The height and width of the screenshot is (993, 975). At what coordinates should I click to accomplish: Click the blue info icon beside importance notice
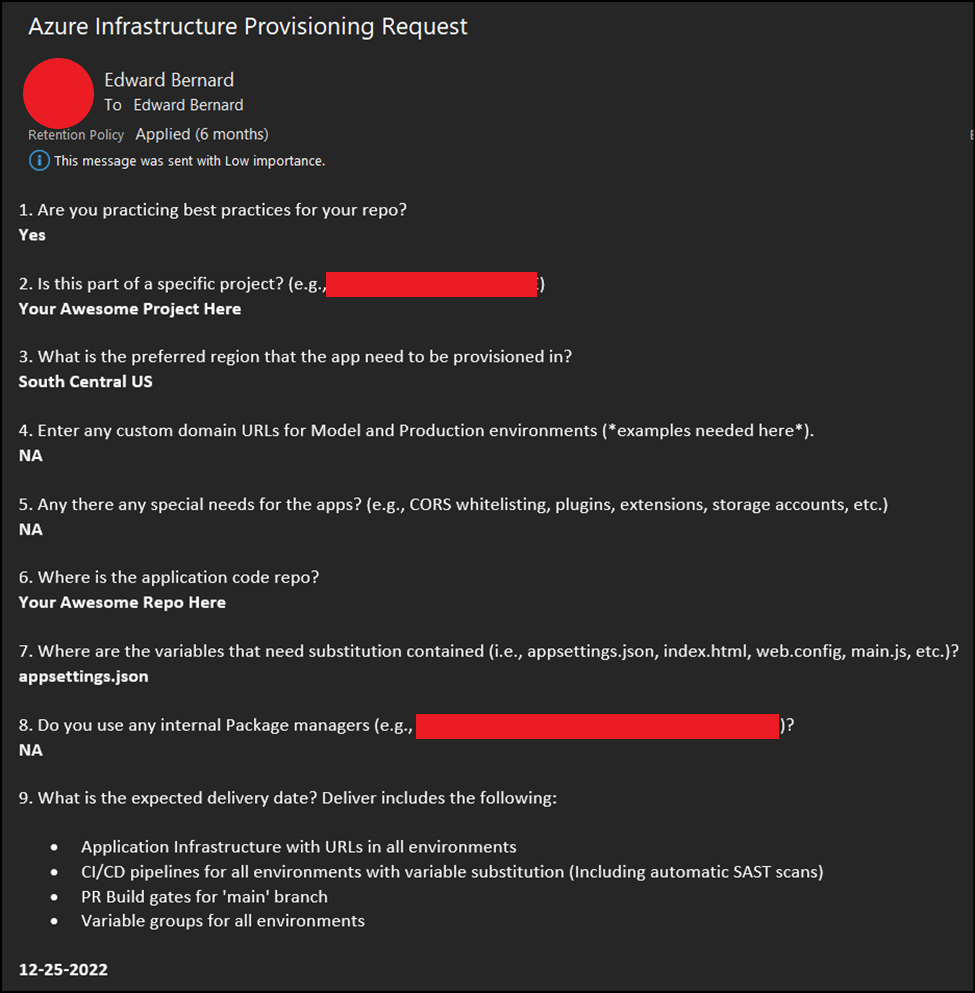[39, 160]
